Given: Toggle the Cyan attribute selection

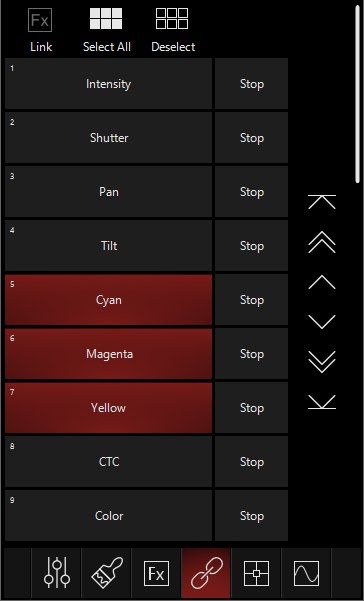Looking at the screenshot, I should pyautogui.click(x=108, y=300).
